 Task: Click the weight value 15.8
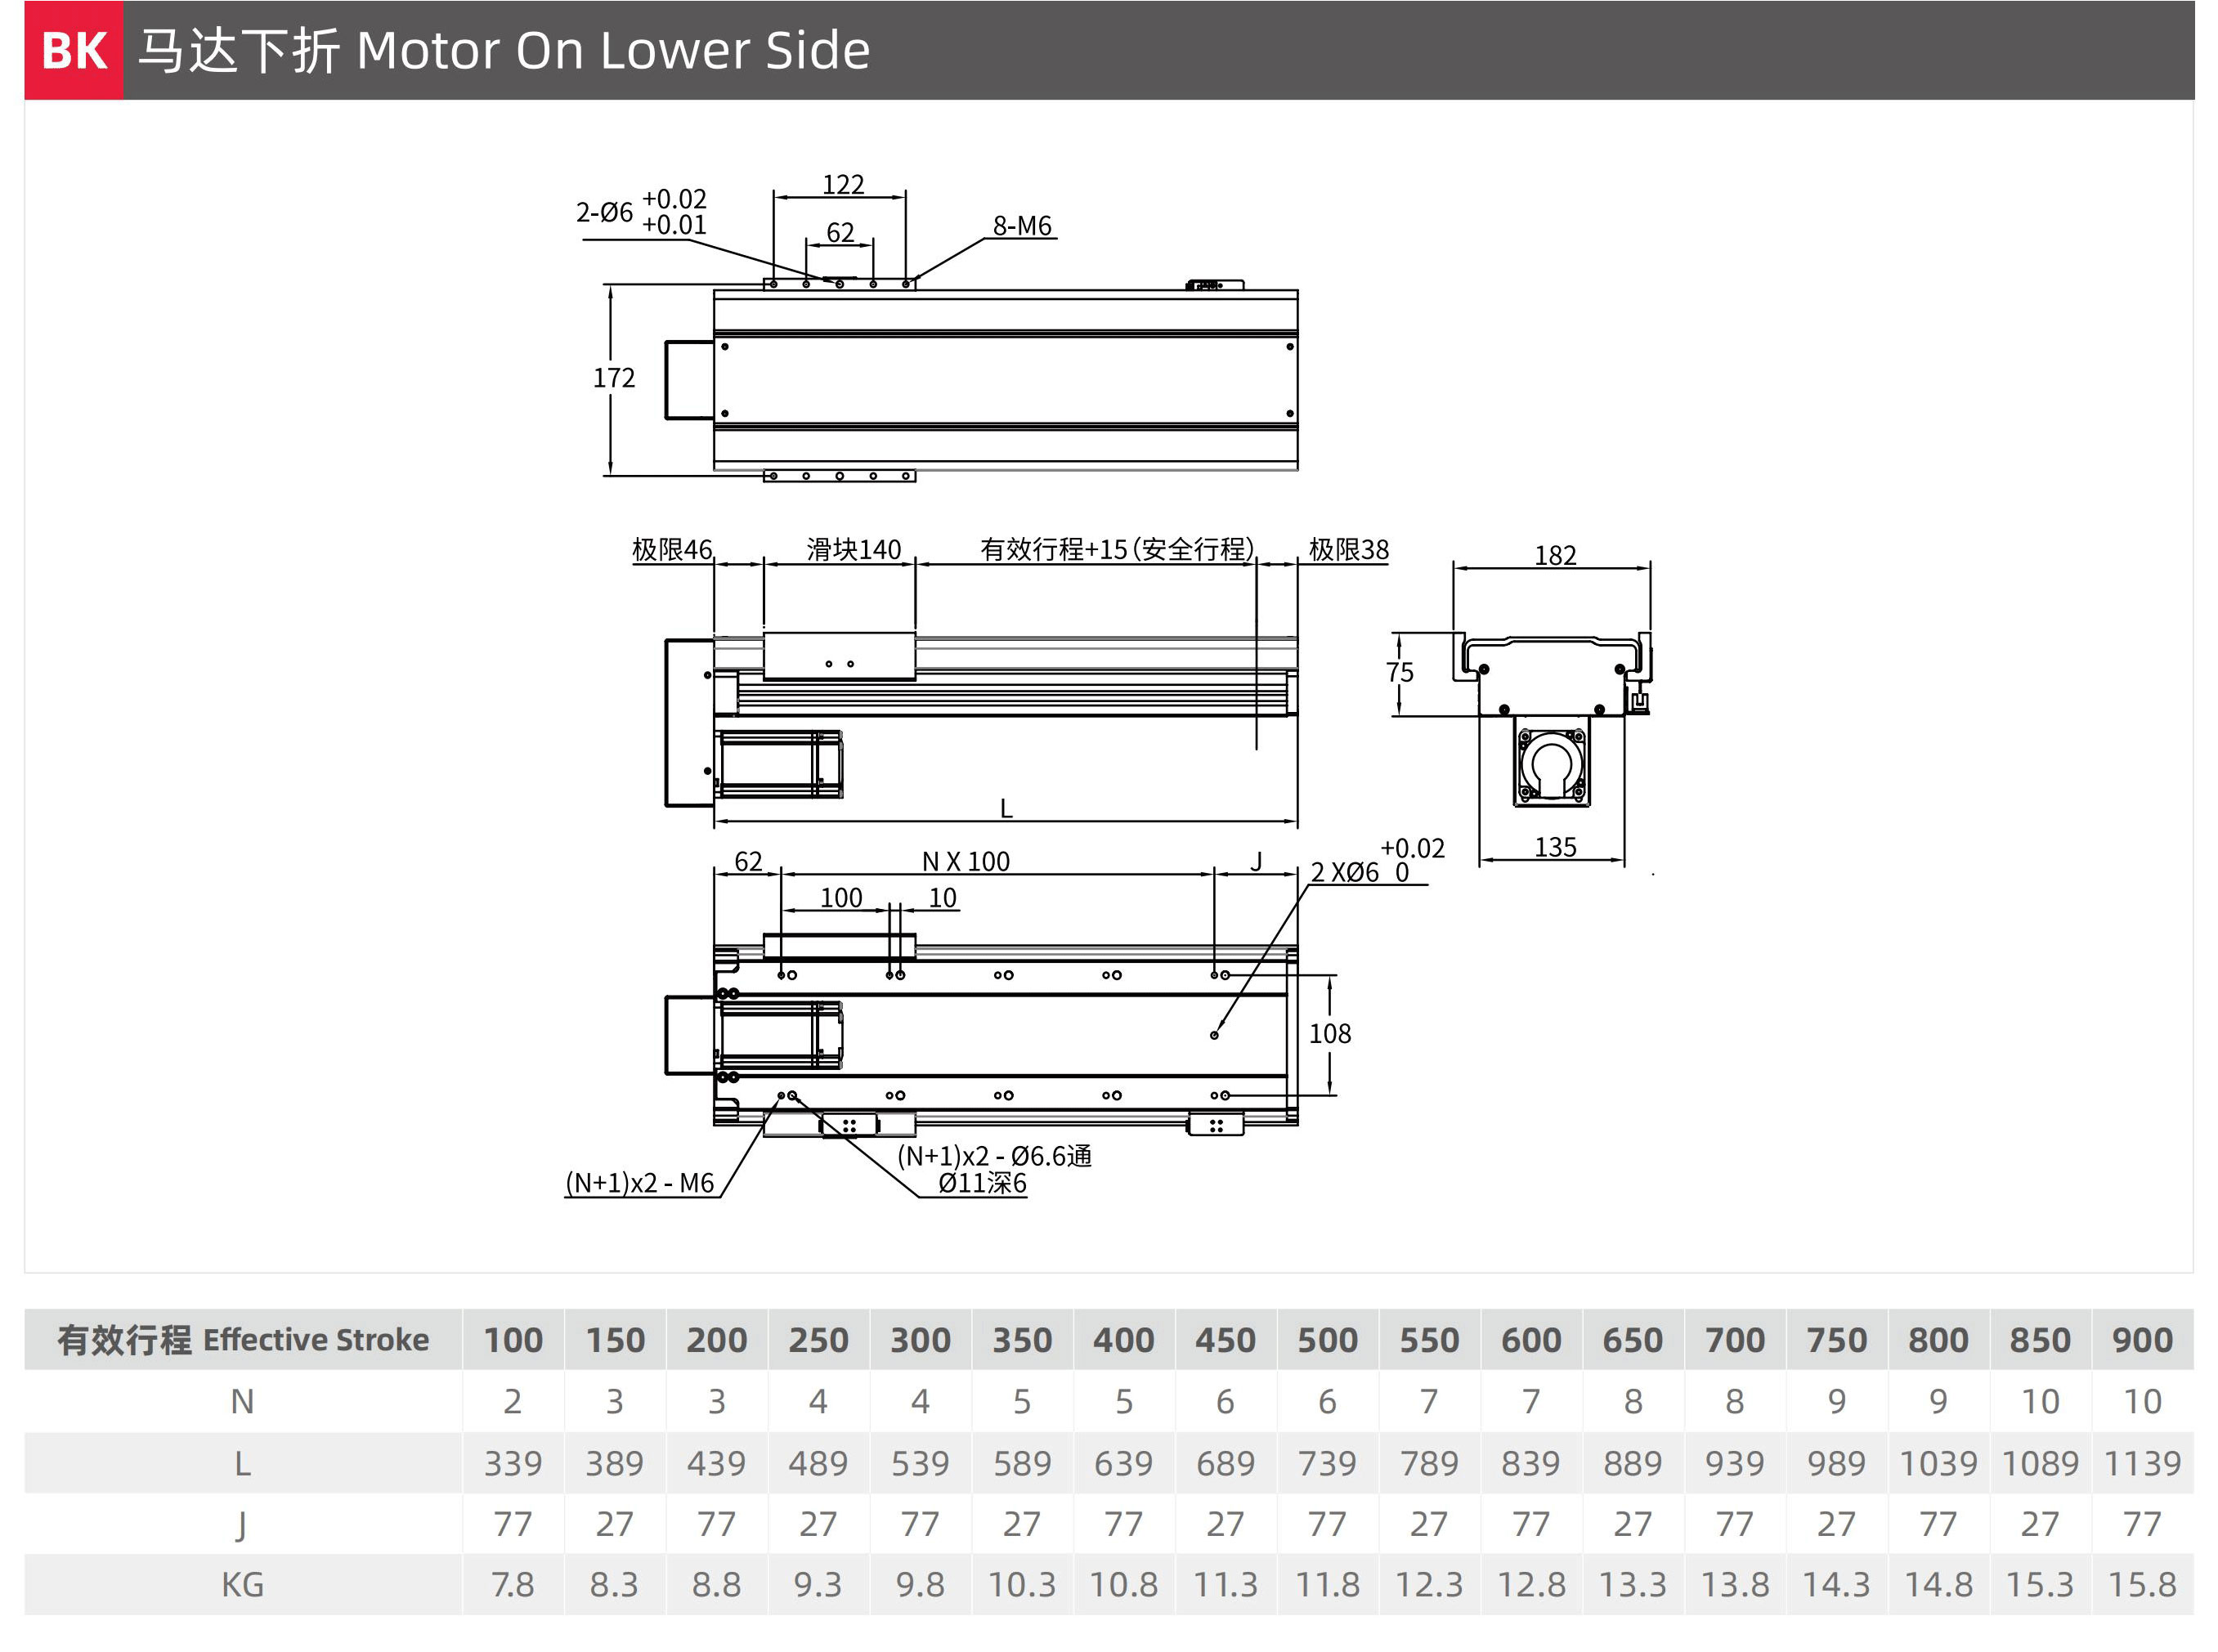pos(2142,1585)
